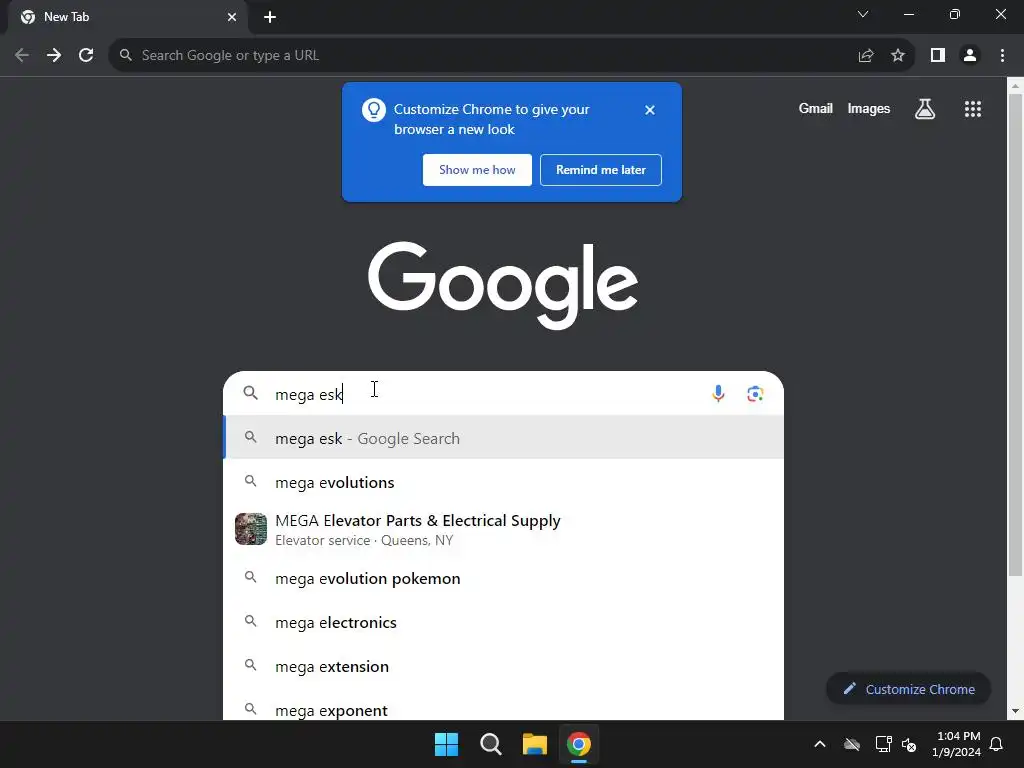This screenshot has height=768, width=1024.
Task: Open Chrome's three-dot menu
Action: pos(1002,56)
